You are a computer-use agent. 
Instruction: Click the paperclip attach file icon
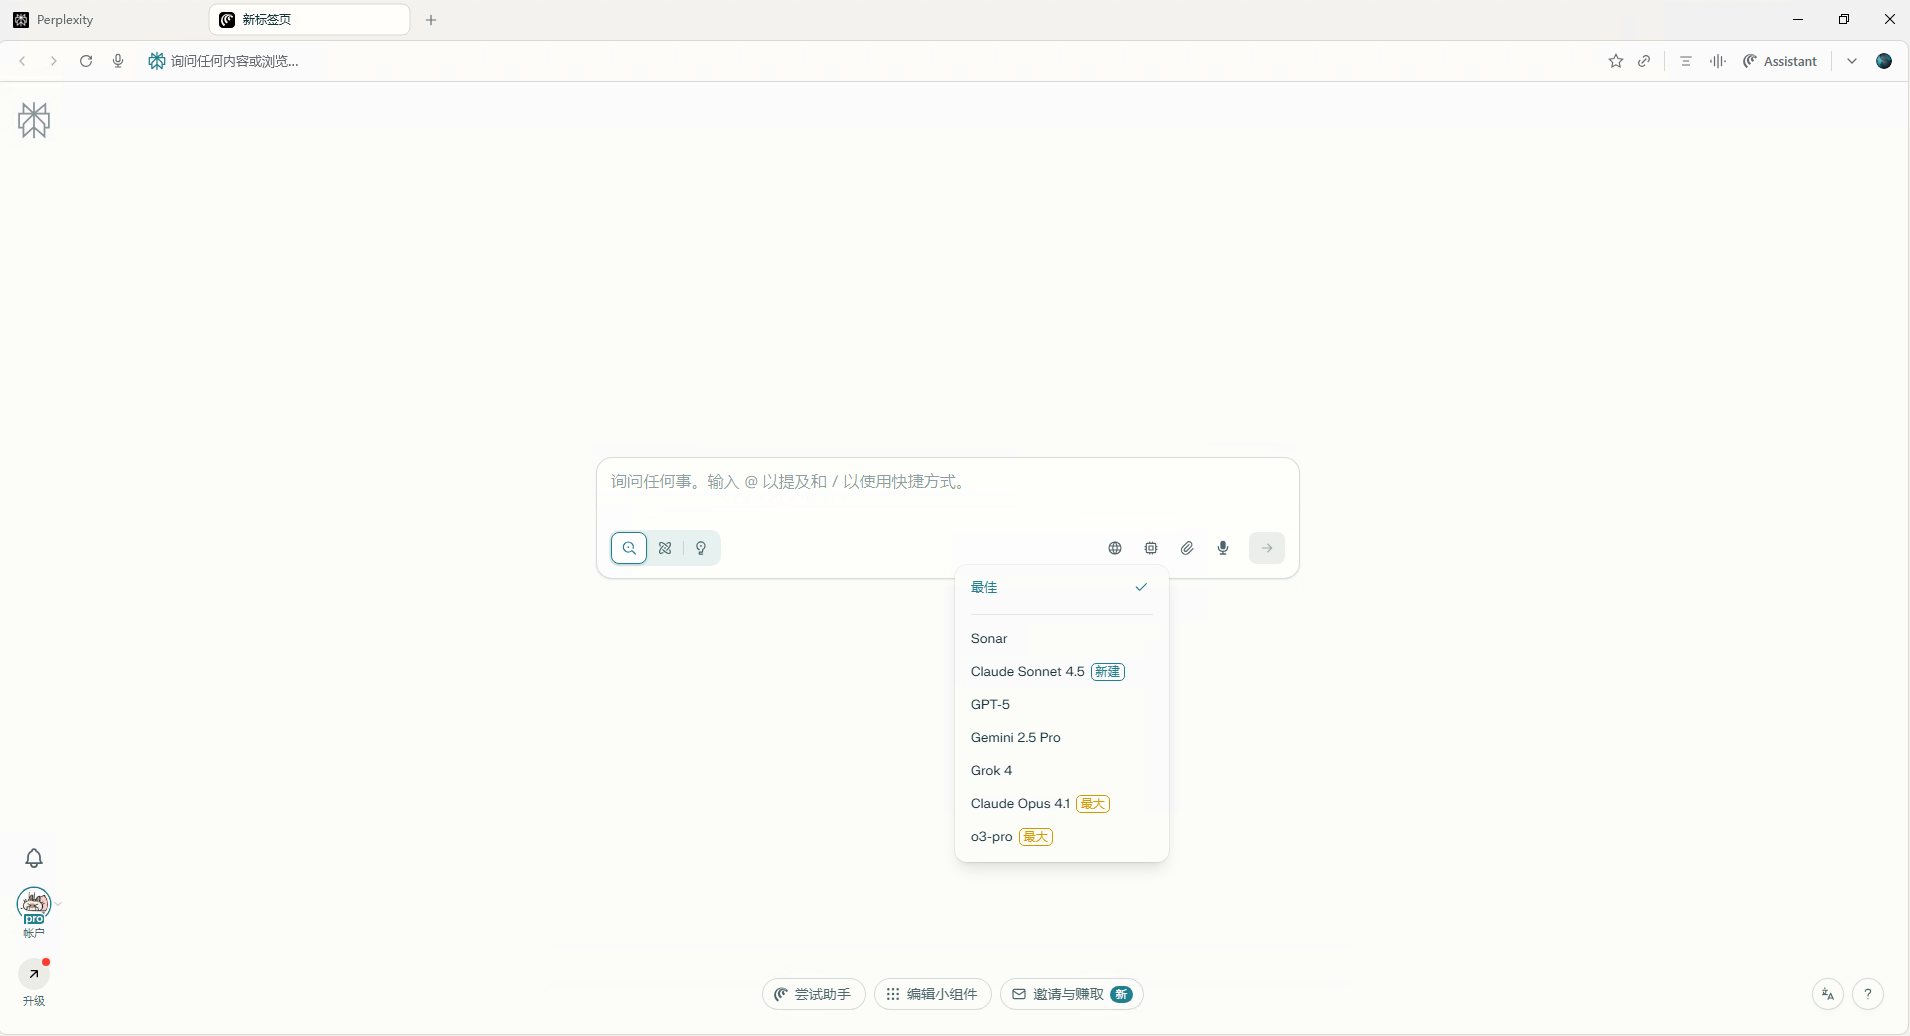coord(1187,548)
